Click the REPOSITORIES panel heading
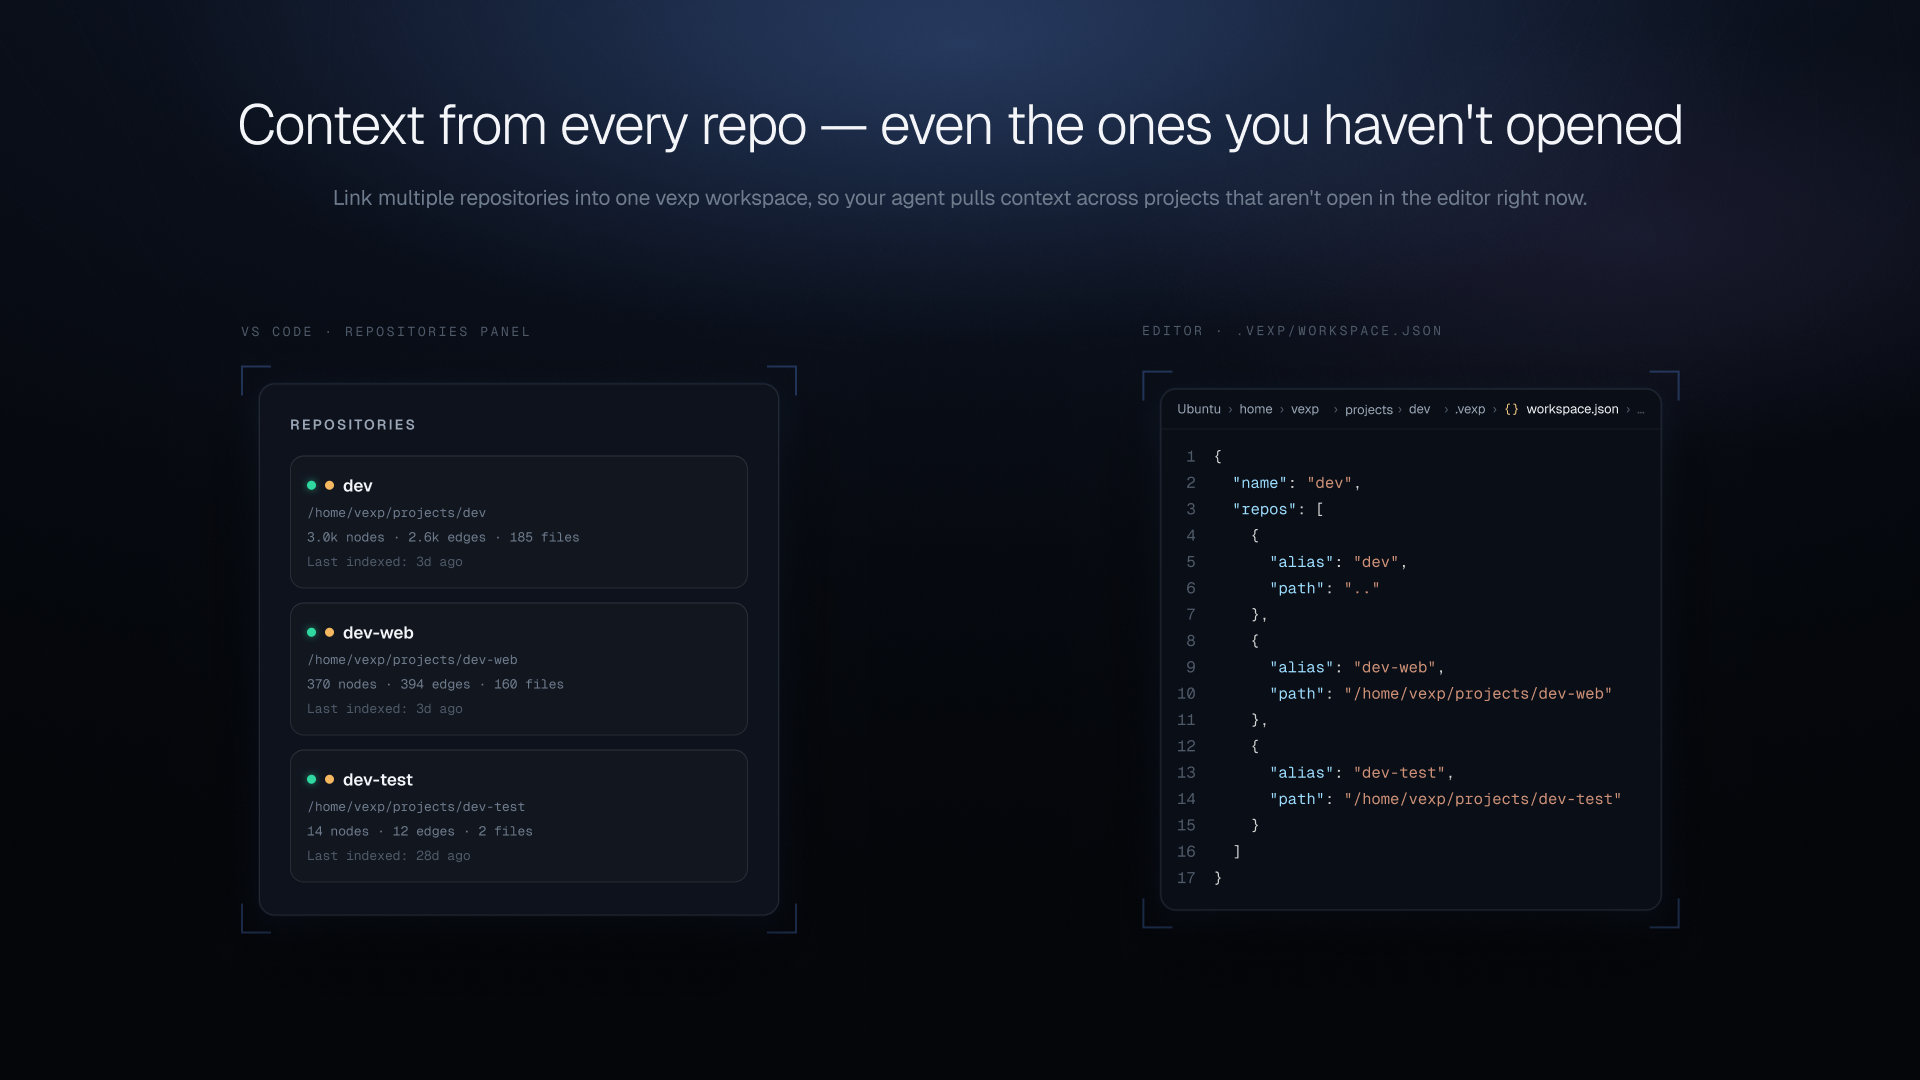The width and height of the screenshot is (1920, 1080). (353, 425)
